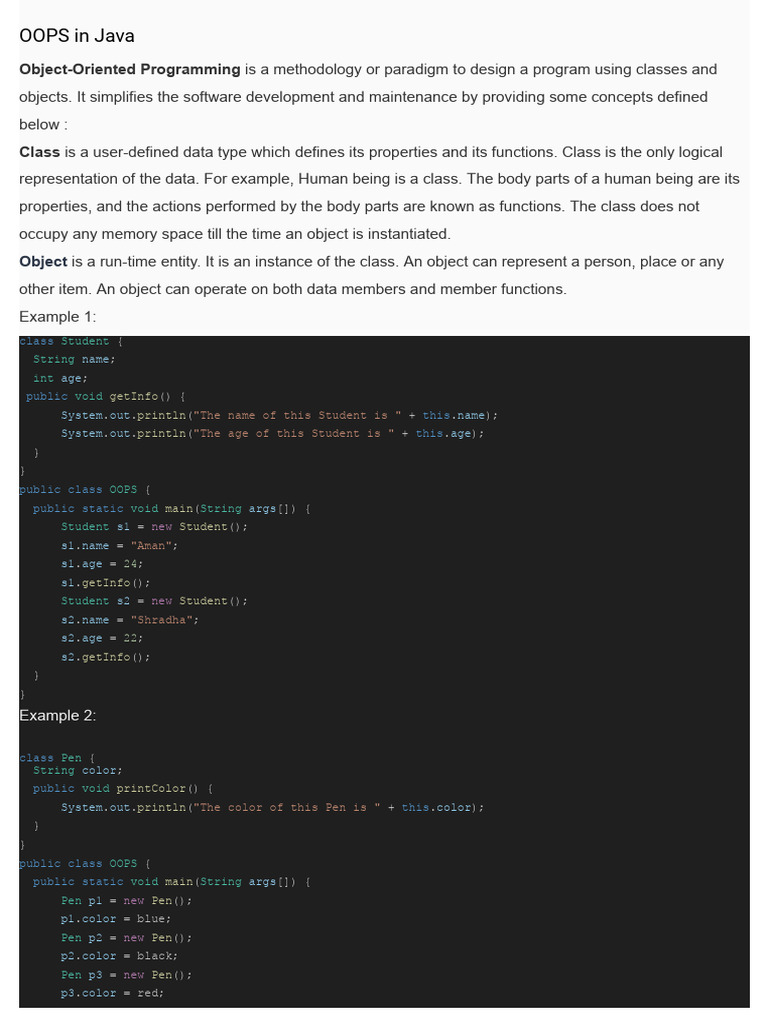This screenshot has width=768, height=1024.
Task: Click the "Student s1 = new Student();" line
Action: click(154, 527)
